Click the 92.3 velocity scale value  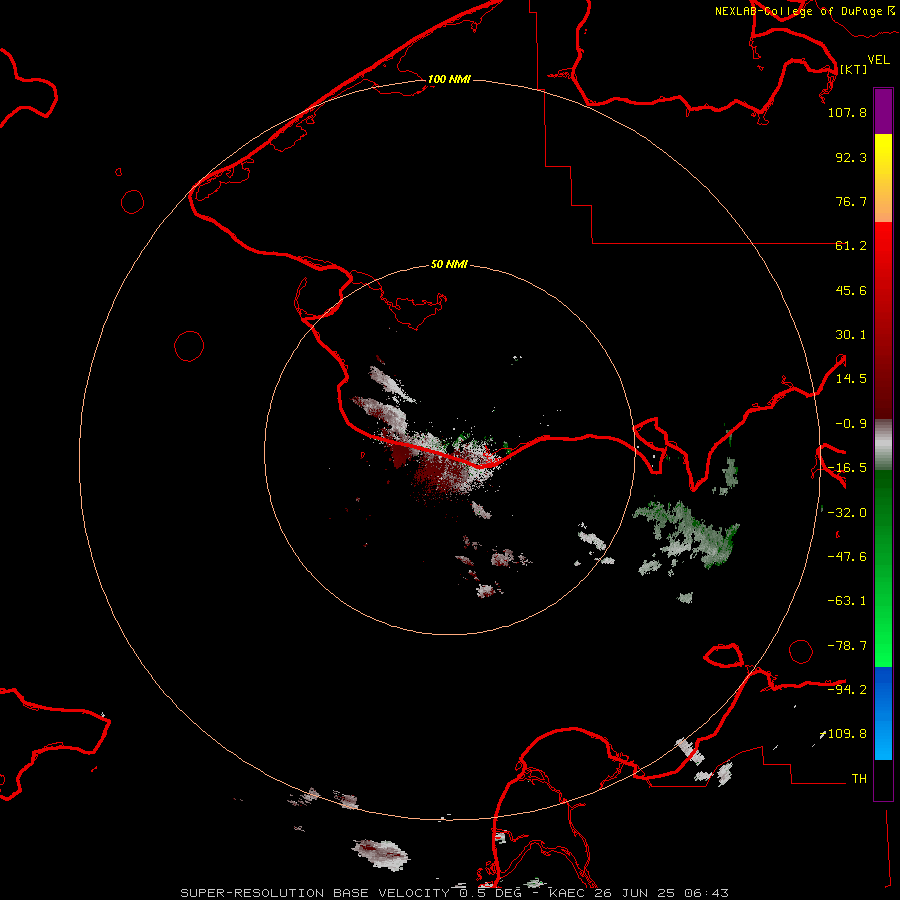pos(851,157)
